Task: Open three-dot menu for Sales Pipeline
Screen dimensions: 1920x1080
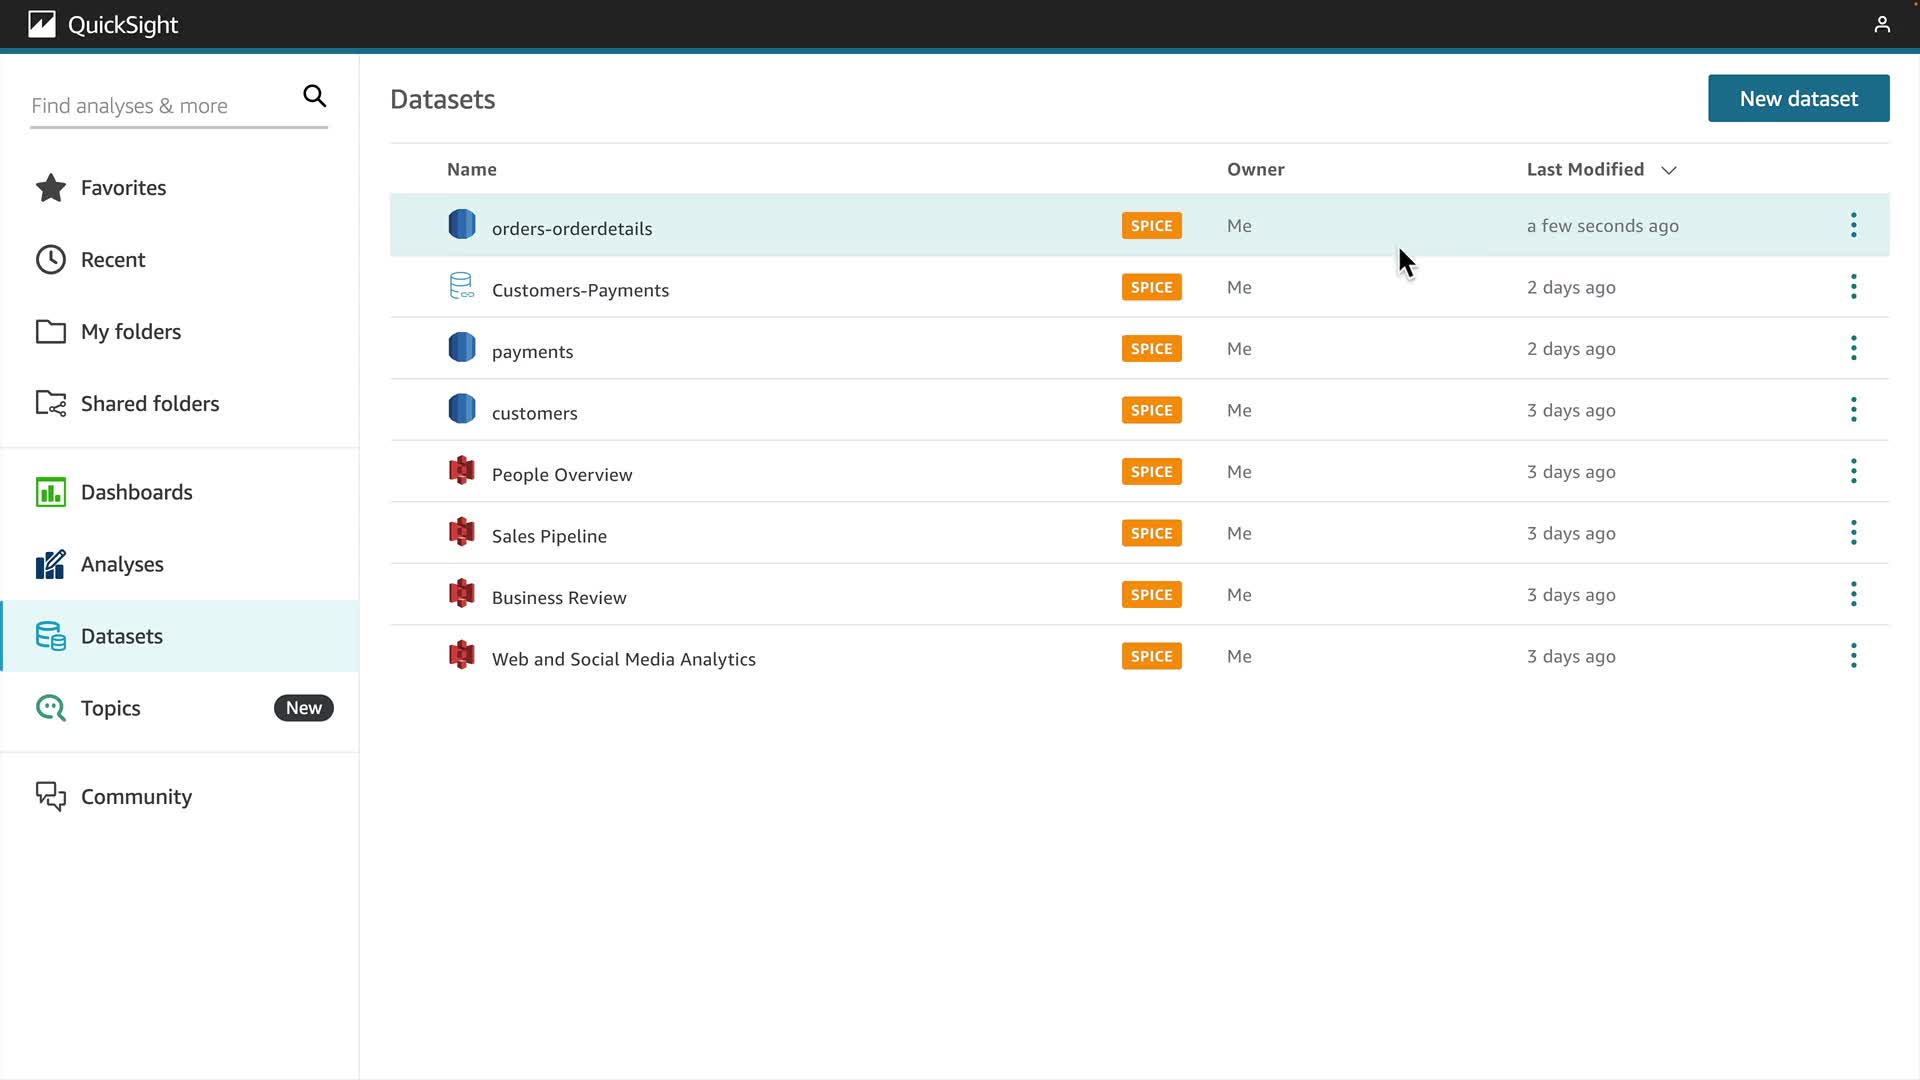Action: 1853,533
